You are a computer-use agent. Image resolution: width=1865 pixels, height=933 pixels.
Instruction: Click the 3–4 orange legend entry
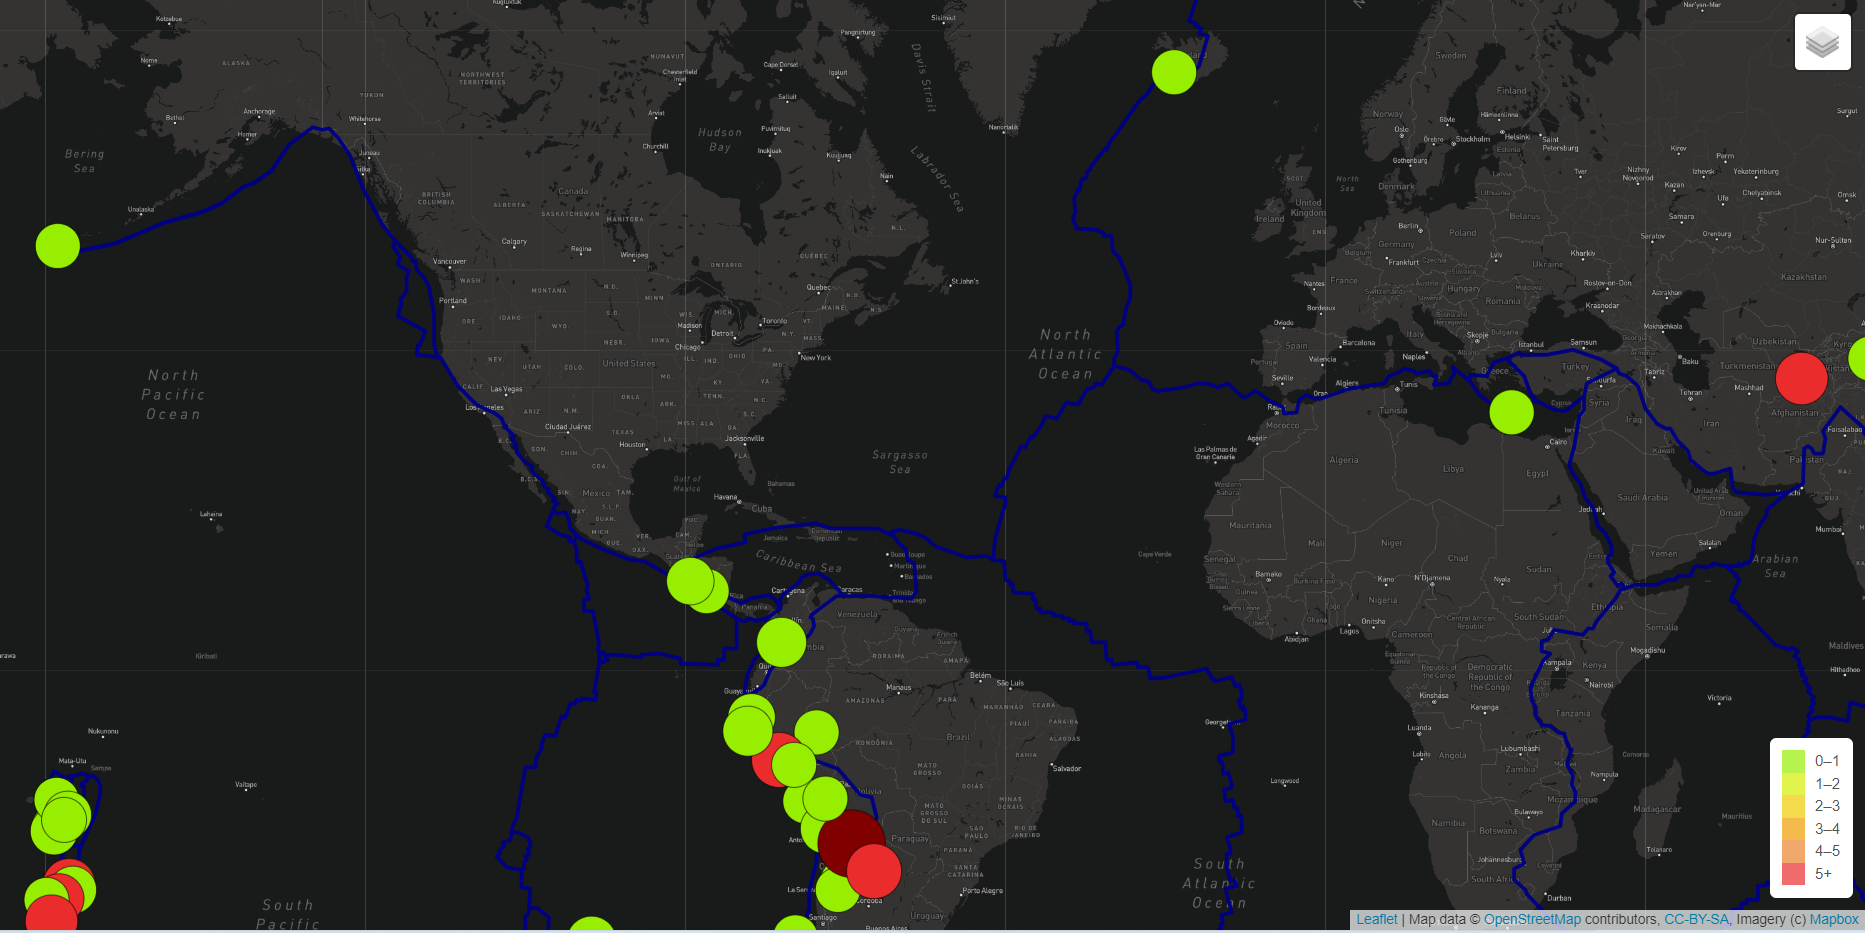click(1798, 828)
